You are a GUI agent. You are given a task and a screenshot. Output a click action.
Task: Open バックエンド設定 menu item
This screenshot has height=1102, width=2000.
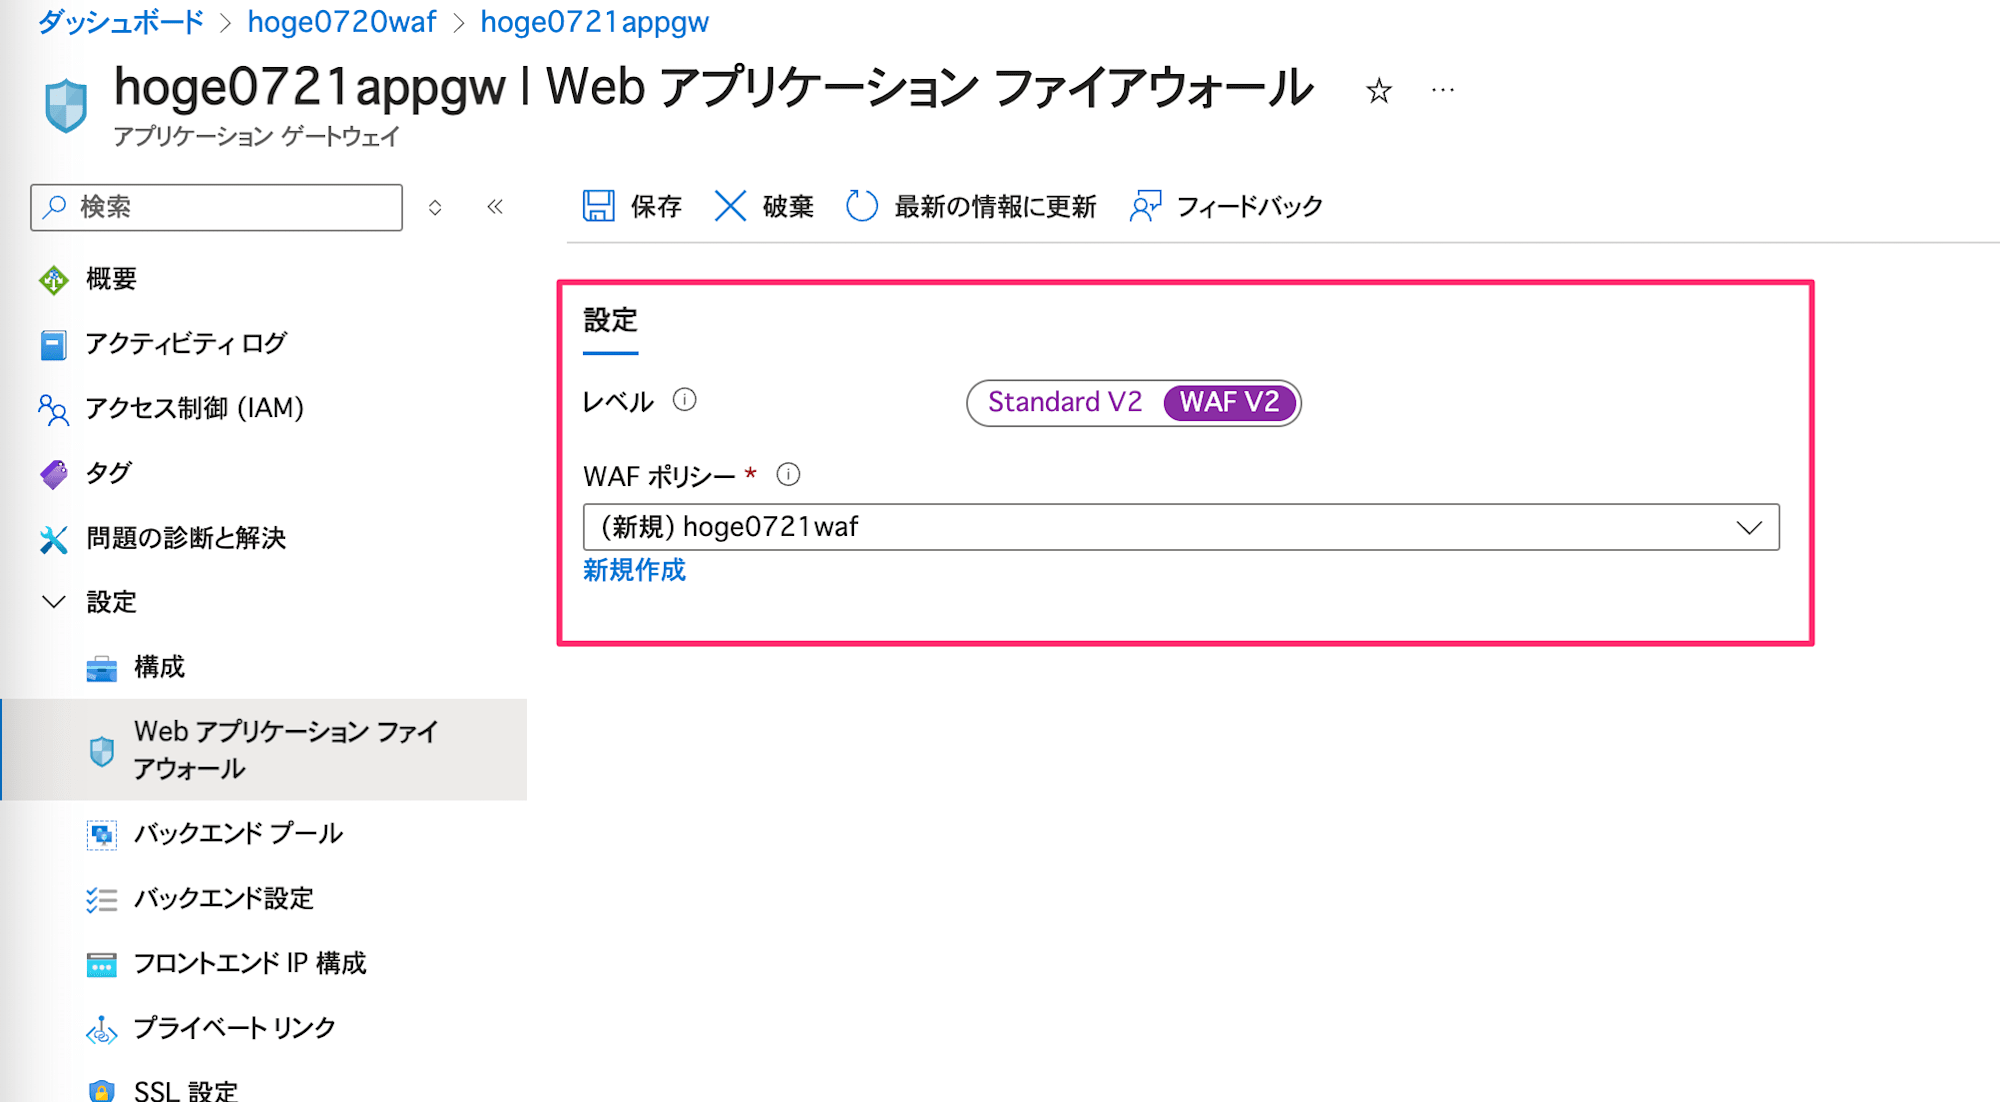point(224,899)
